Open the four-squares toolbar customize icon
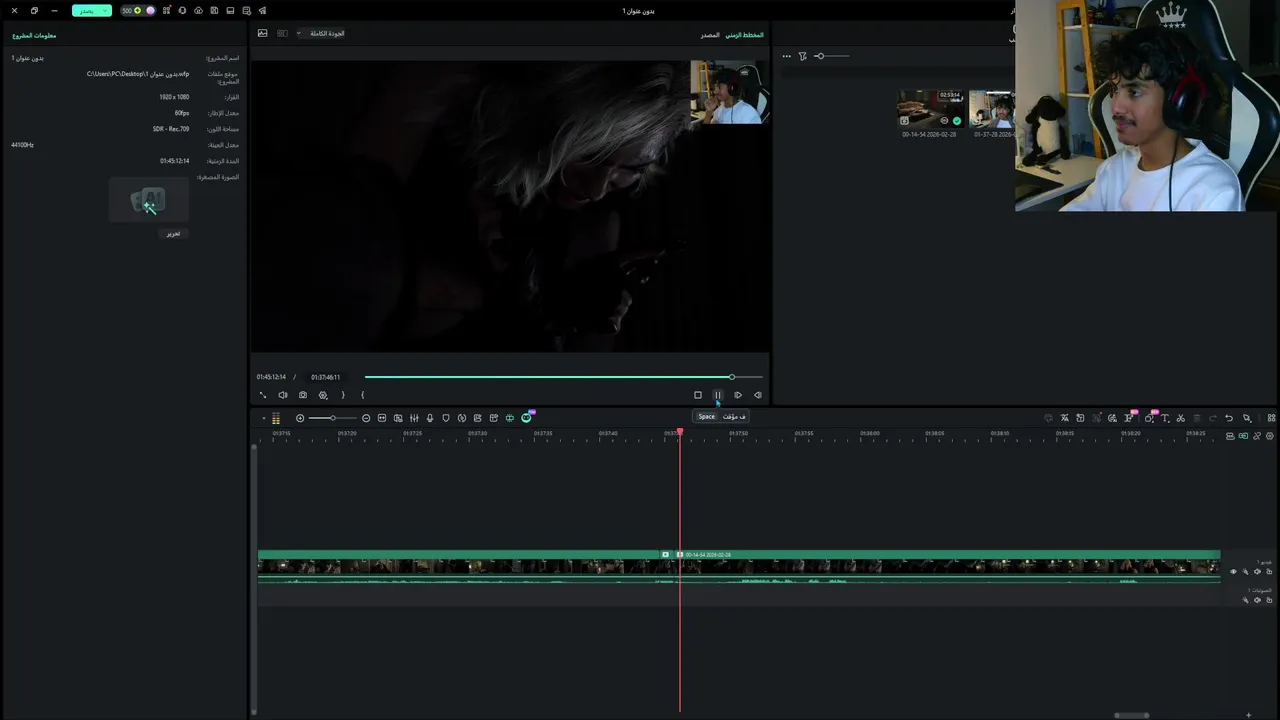Screen dimensions: 1280x720 pyautogui.click(x=1271, y=418)
